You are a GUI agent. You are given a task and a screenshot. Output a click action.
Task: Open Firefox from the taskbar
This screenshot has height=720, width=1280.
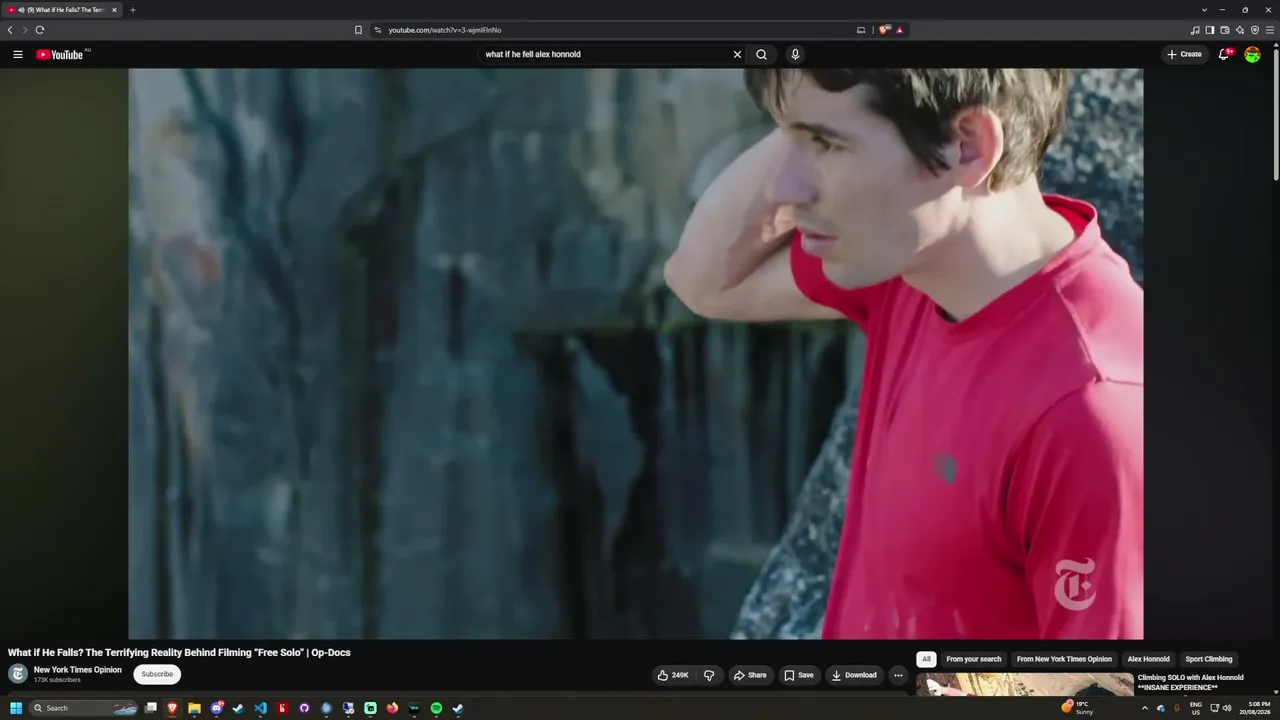[392, 708]
